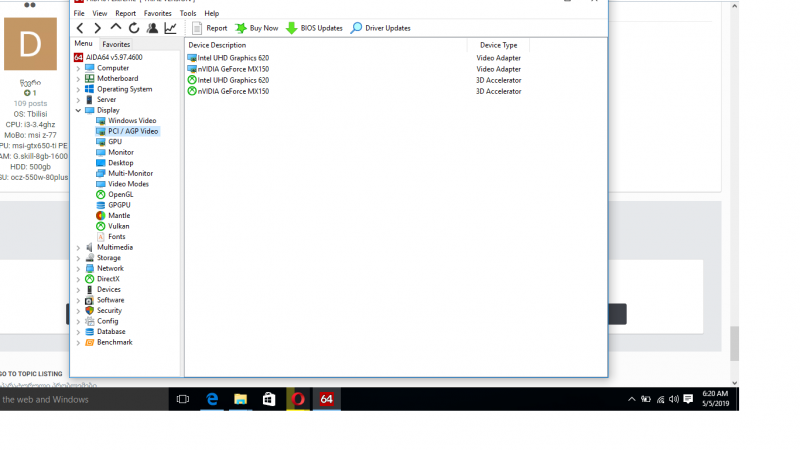The height and width of the screenshot is (450, 800).
Task: Click the Device Type column header
Action: pos(498,45)
